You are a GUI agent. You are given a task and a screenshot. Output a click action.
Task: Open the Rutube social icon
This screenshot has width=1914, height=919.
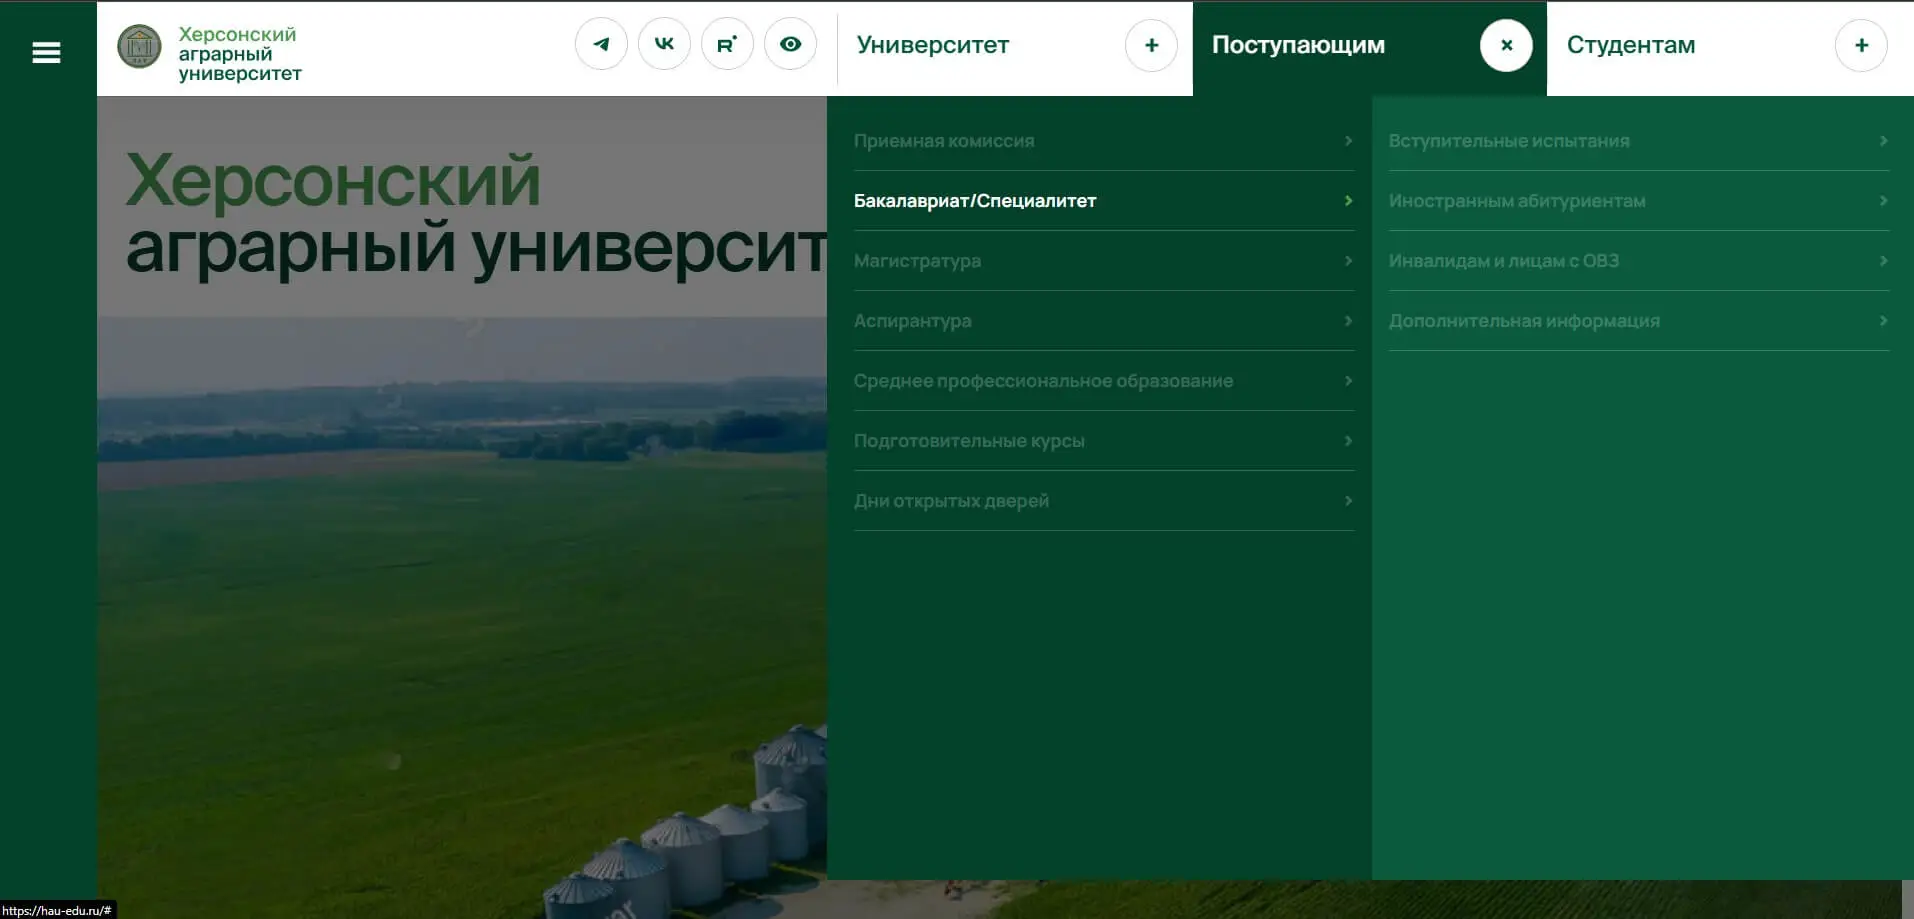(x=727, y=44)
